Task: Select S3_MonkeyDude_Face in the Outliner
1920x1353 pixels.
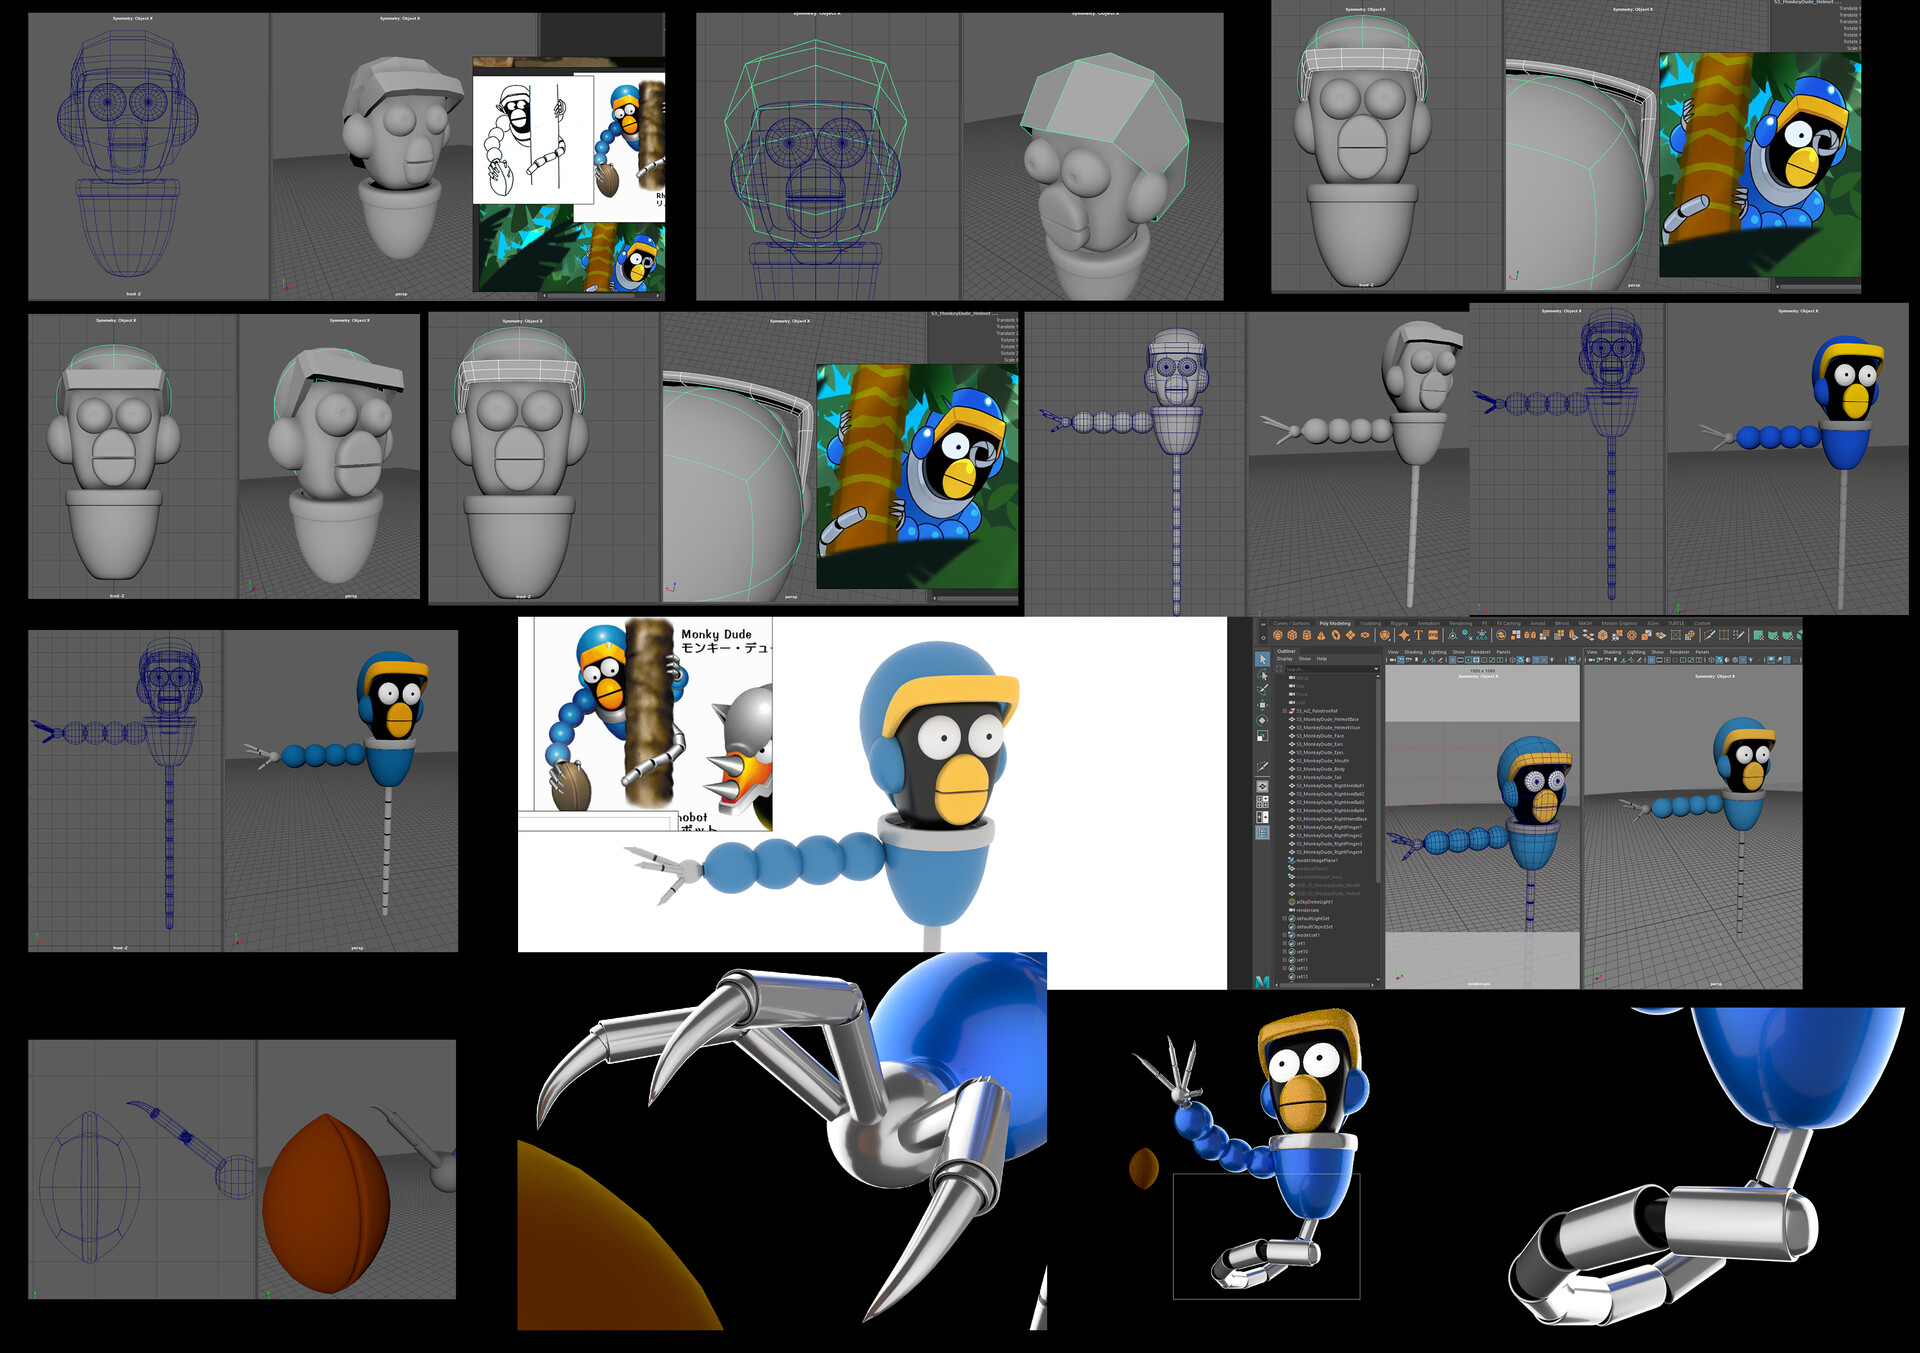Action: pos(1320,736)
